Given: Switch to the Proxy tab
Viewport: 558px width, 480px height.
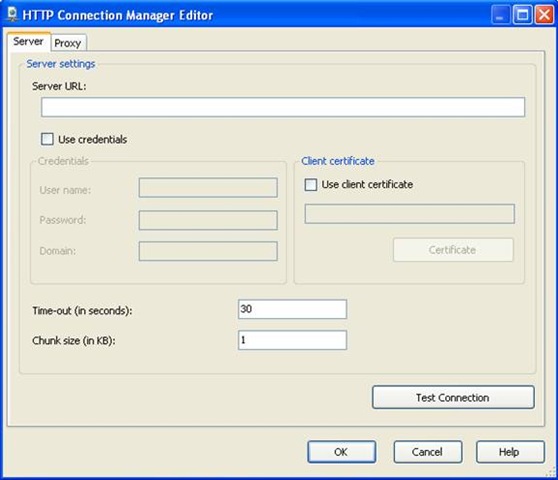Looking at the screenshot, I should (x=68, y=43).
